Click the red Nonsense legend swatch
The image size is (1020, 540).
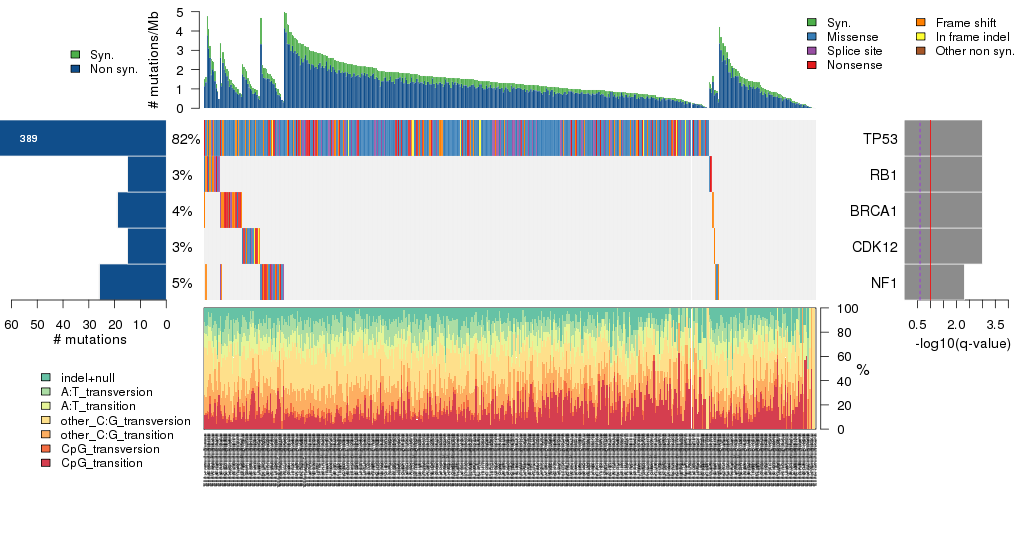click(812, 65)
